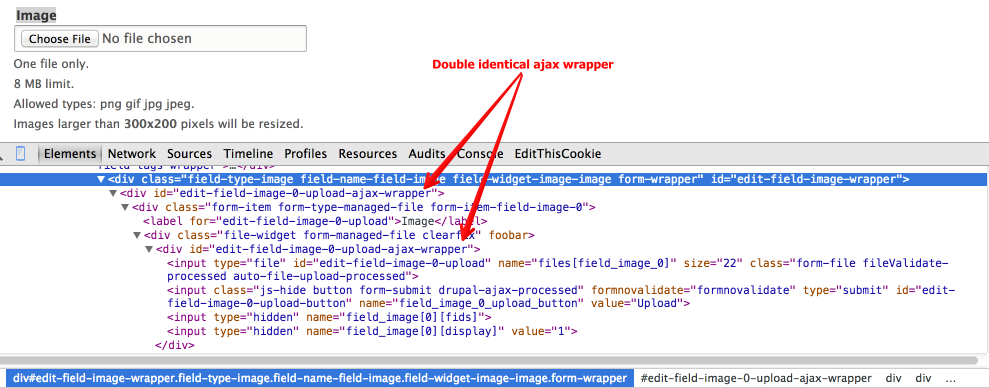Screen dimensions: 989x388
Task: Click 'Allowed types: png gif jpg jpeg.' text
Action: (x=104, y=104)
